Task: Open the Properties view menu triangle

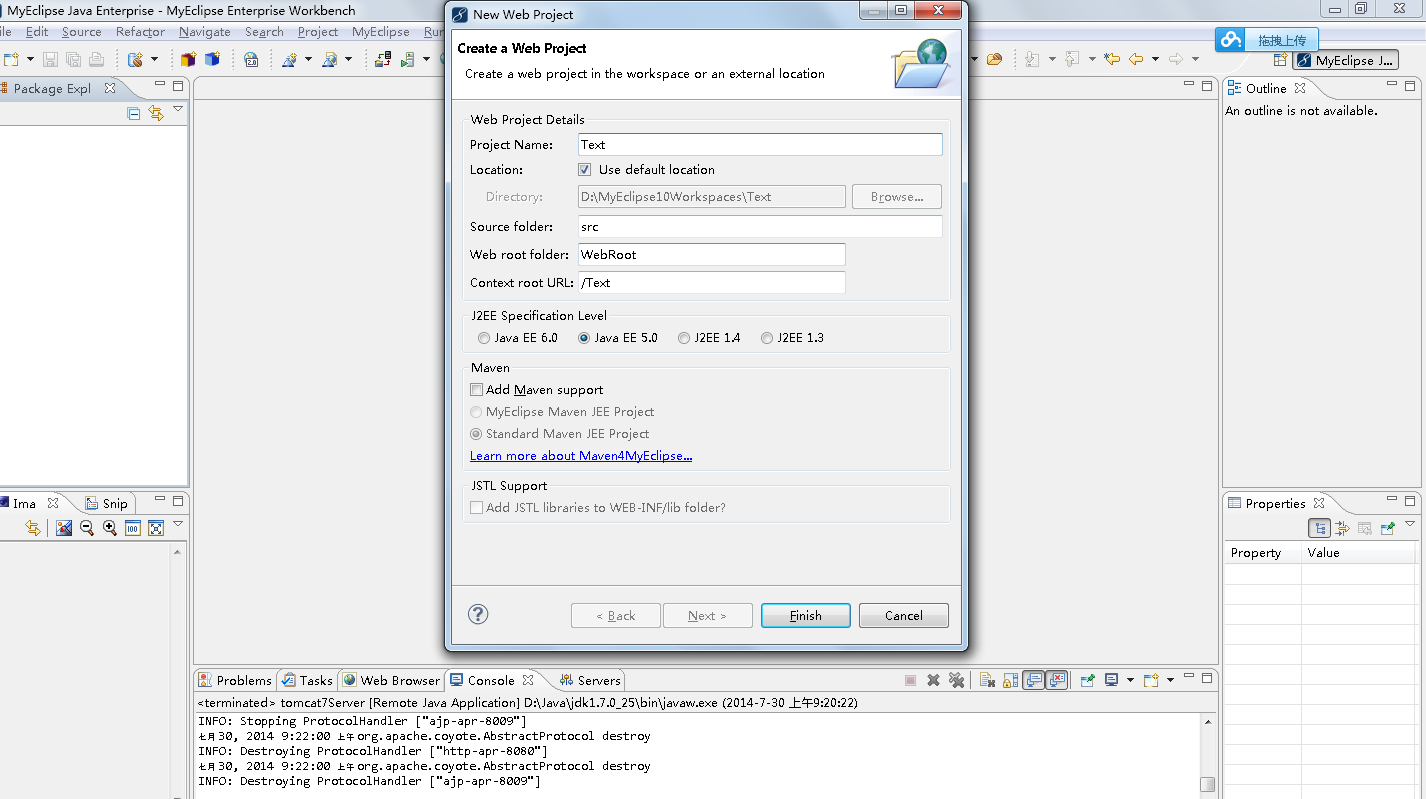Action: point(1410,524)
